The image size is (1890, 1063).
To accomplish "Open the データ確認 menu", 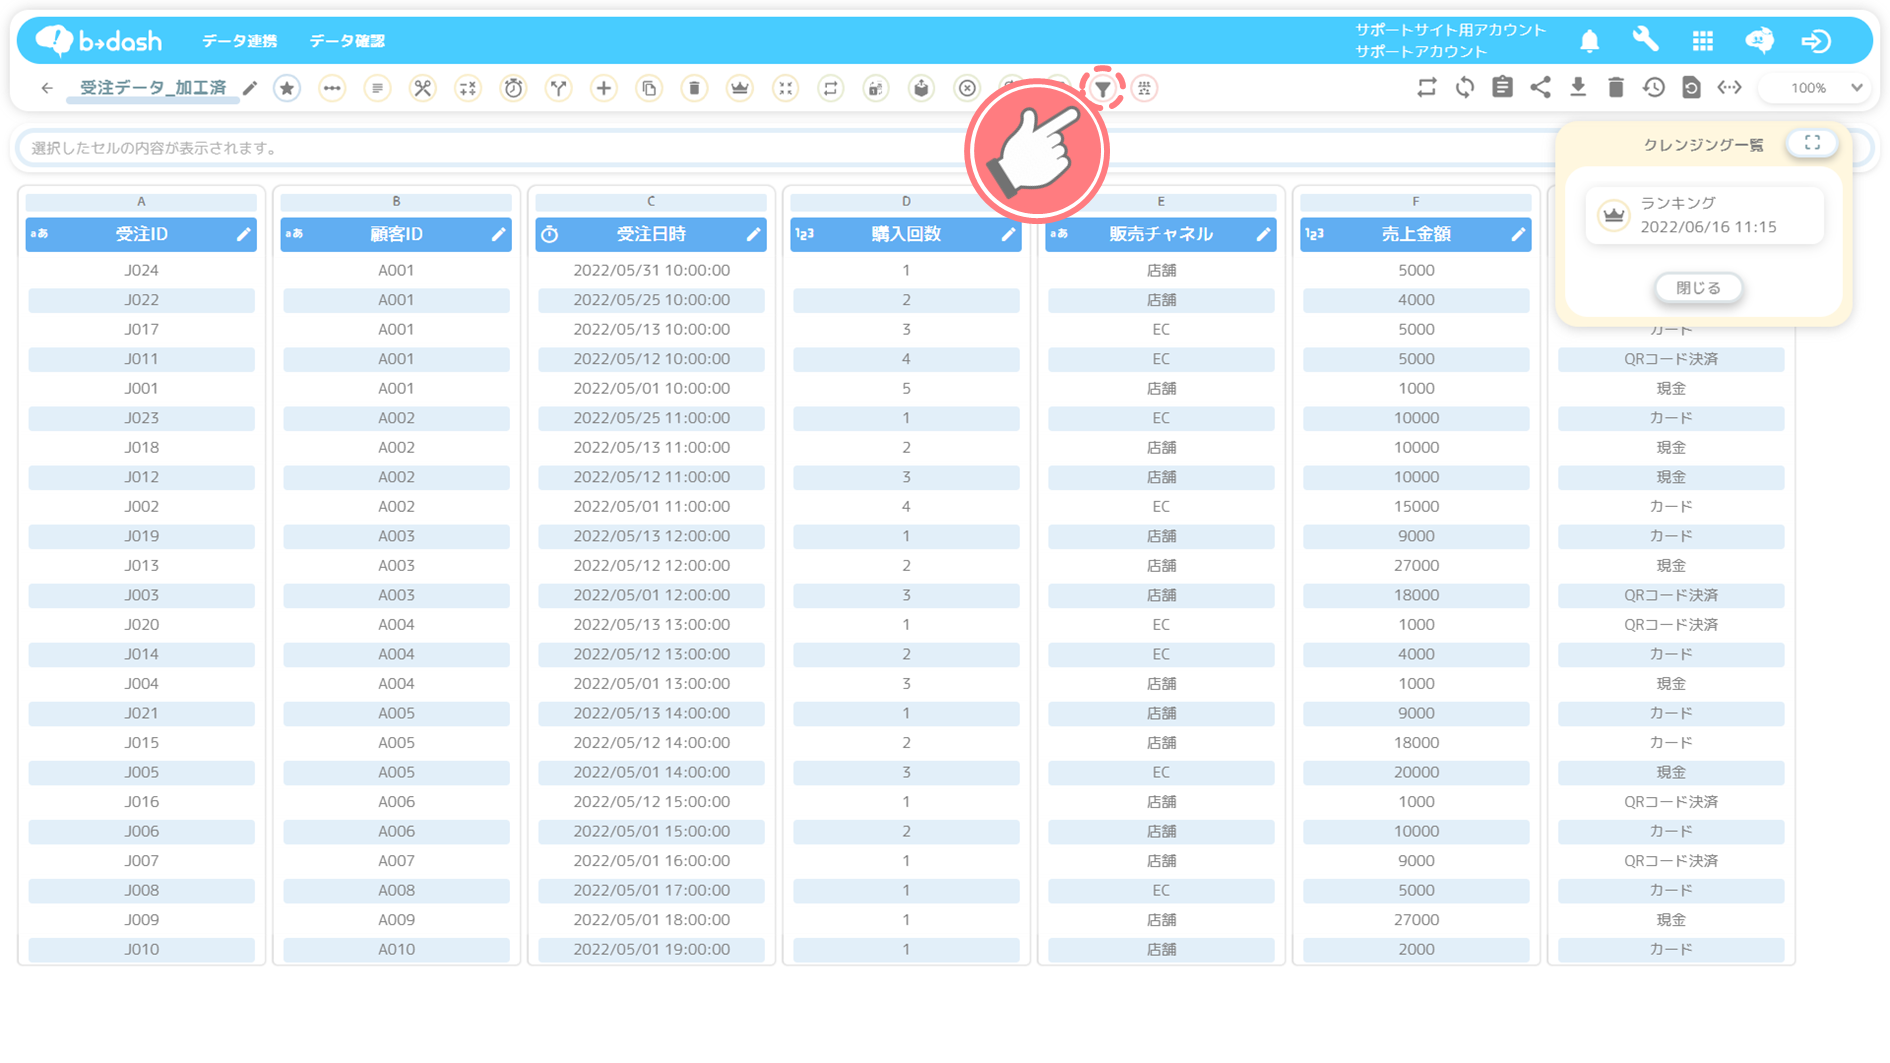I will coord(347,41).
